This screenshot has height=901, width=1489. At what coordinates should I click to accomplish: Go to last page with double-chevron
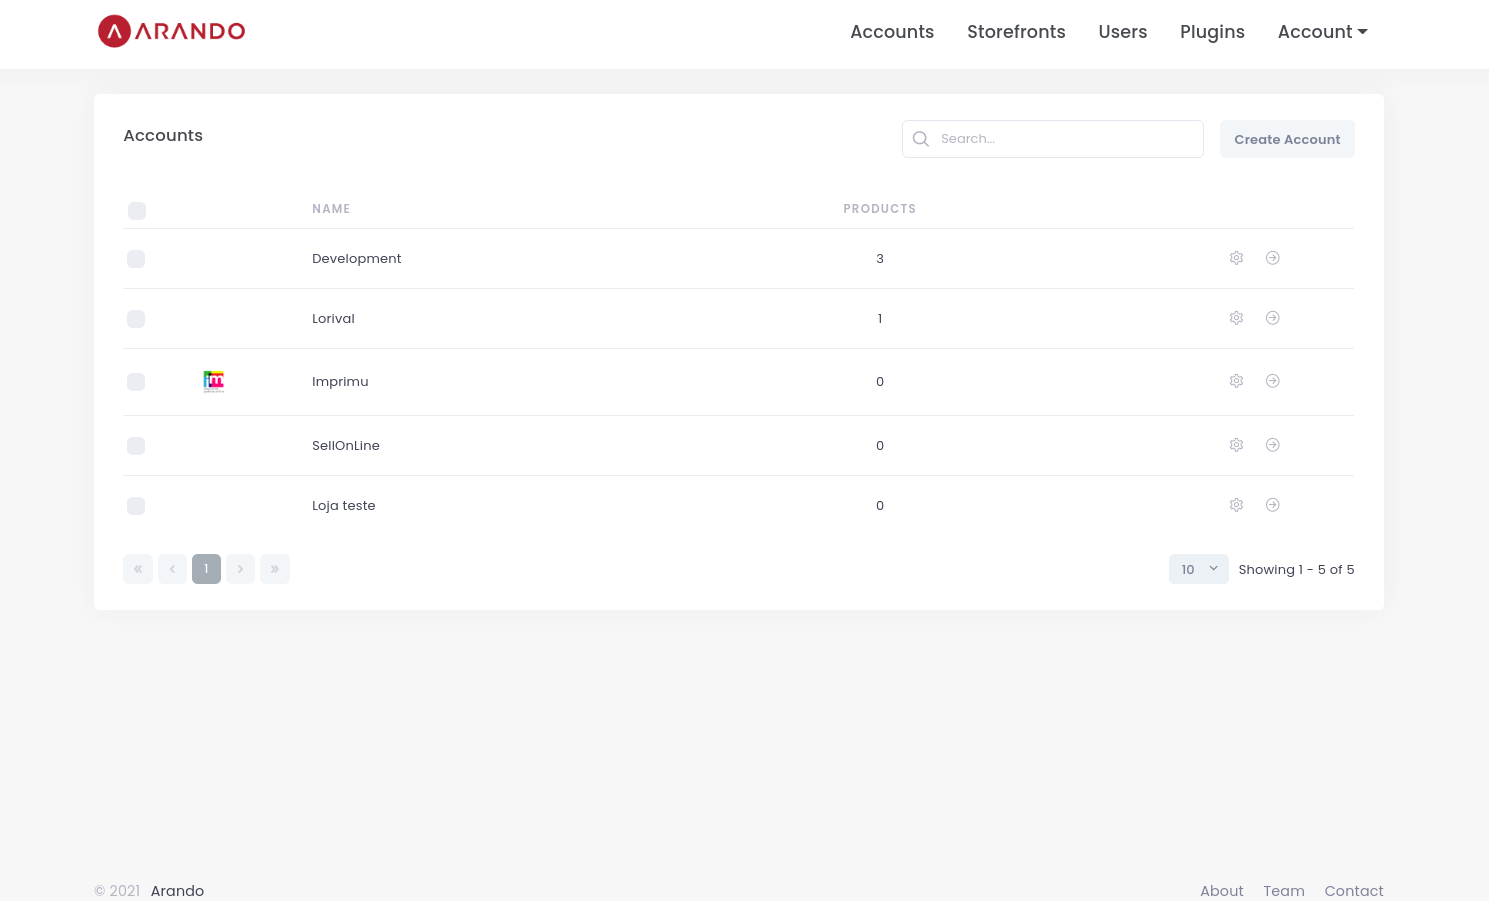(275, 569)
